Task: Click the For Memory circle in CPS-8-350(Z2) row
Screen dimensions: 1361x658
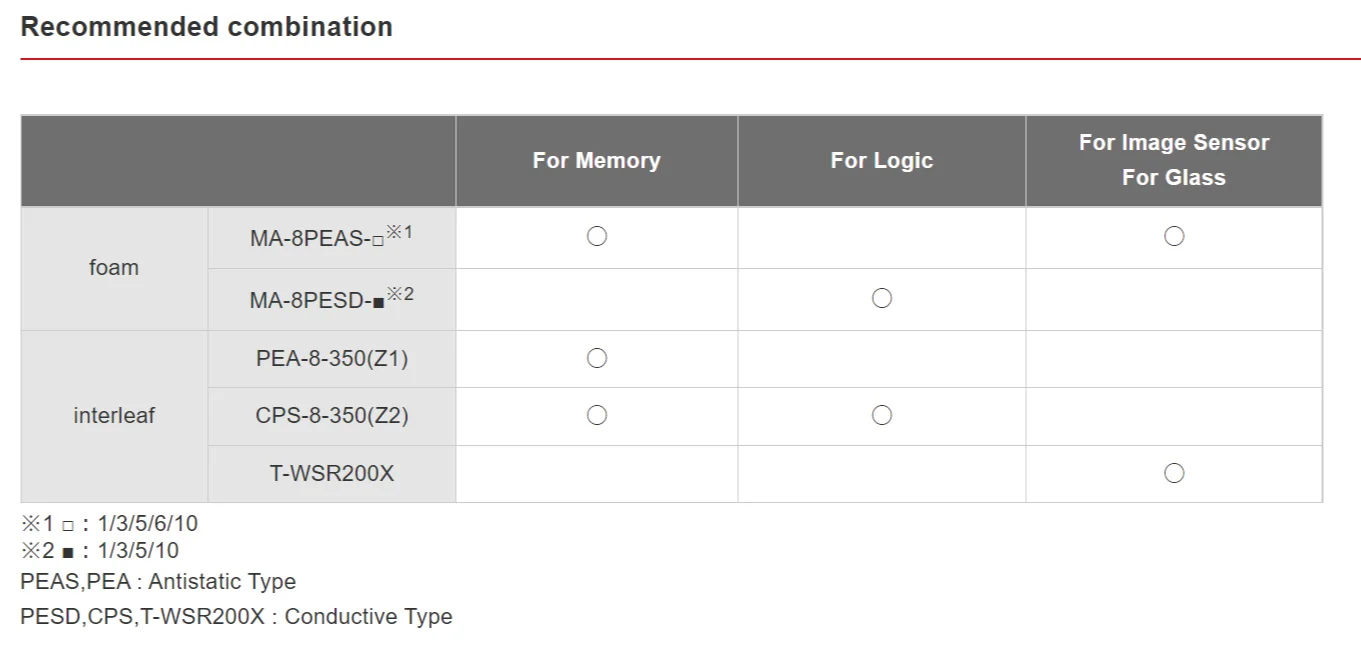Action: click(x=597, y=415)
